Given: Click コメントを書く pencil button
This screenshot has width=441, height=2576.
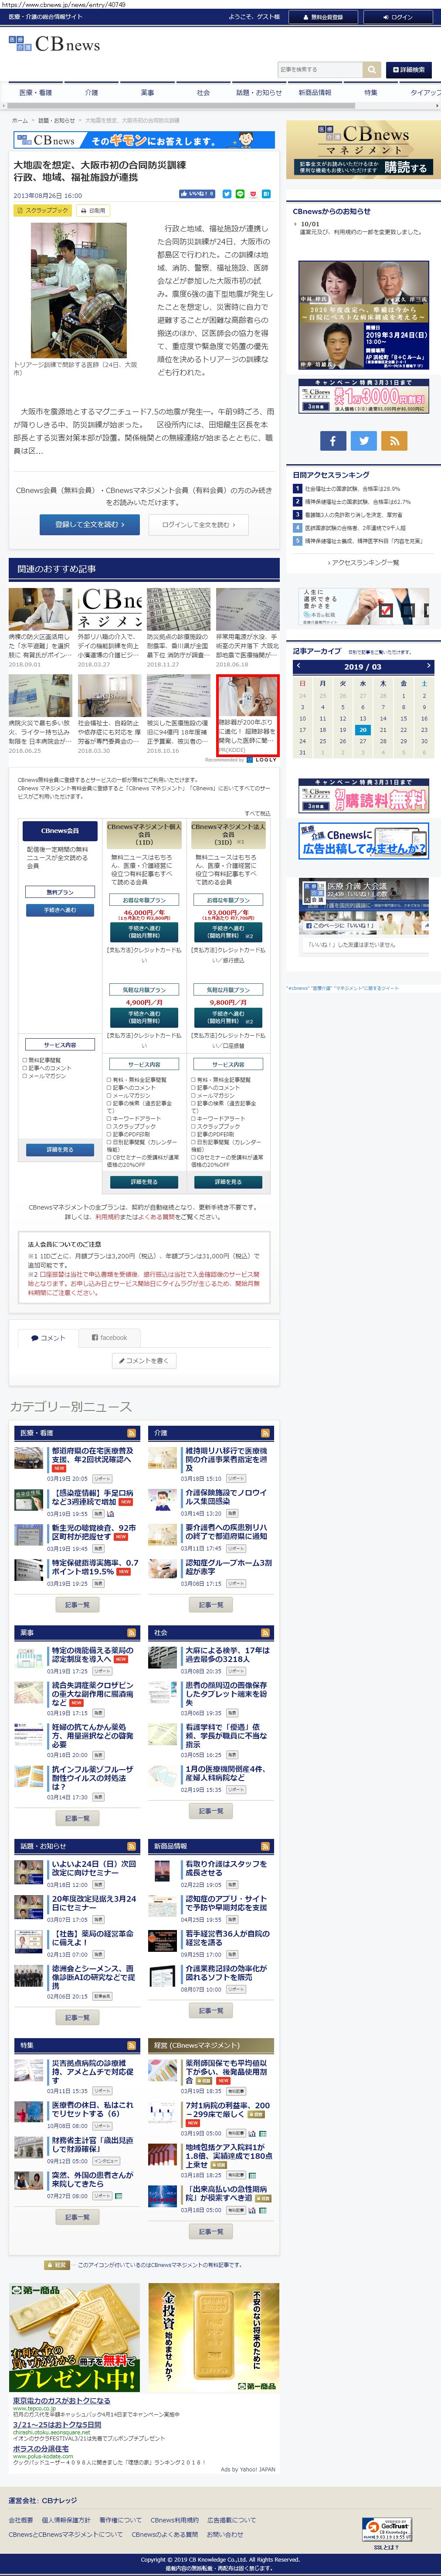Looking at the screenshot, I should click(x=143, y=1360).
